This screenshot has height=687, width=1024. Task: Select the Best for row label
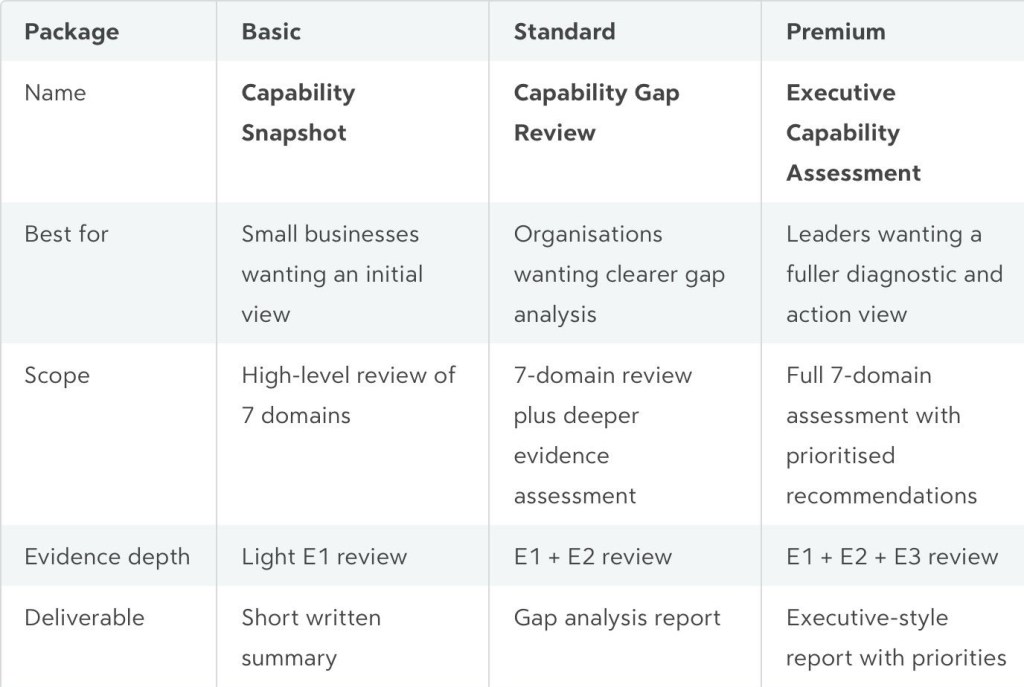(x=66, y=234)
